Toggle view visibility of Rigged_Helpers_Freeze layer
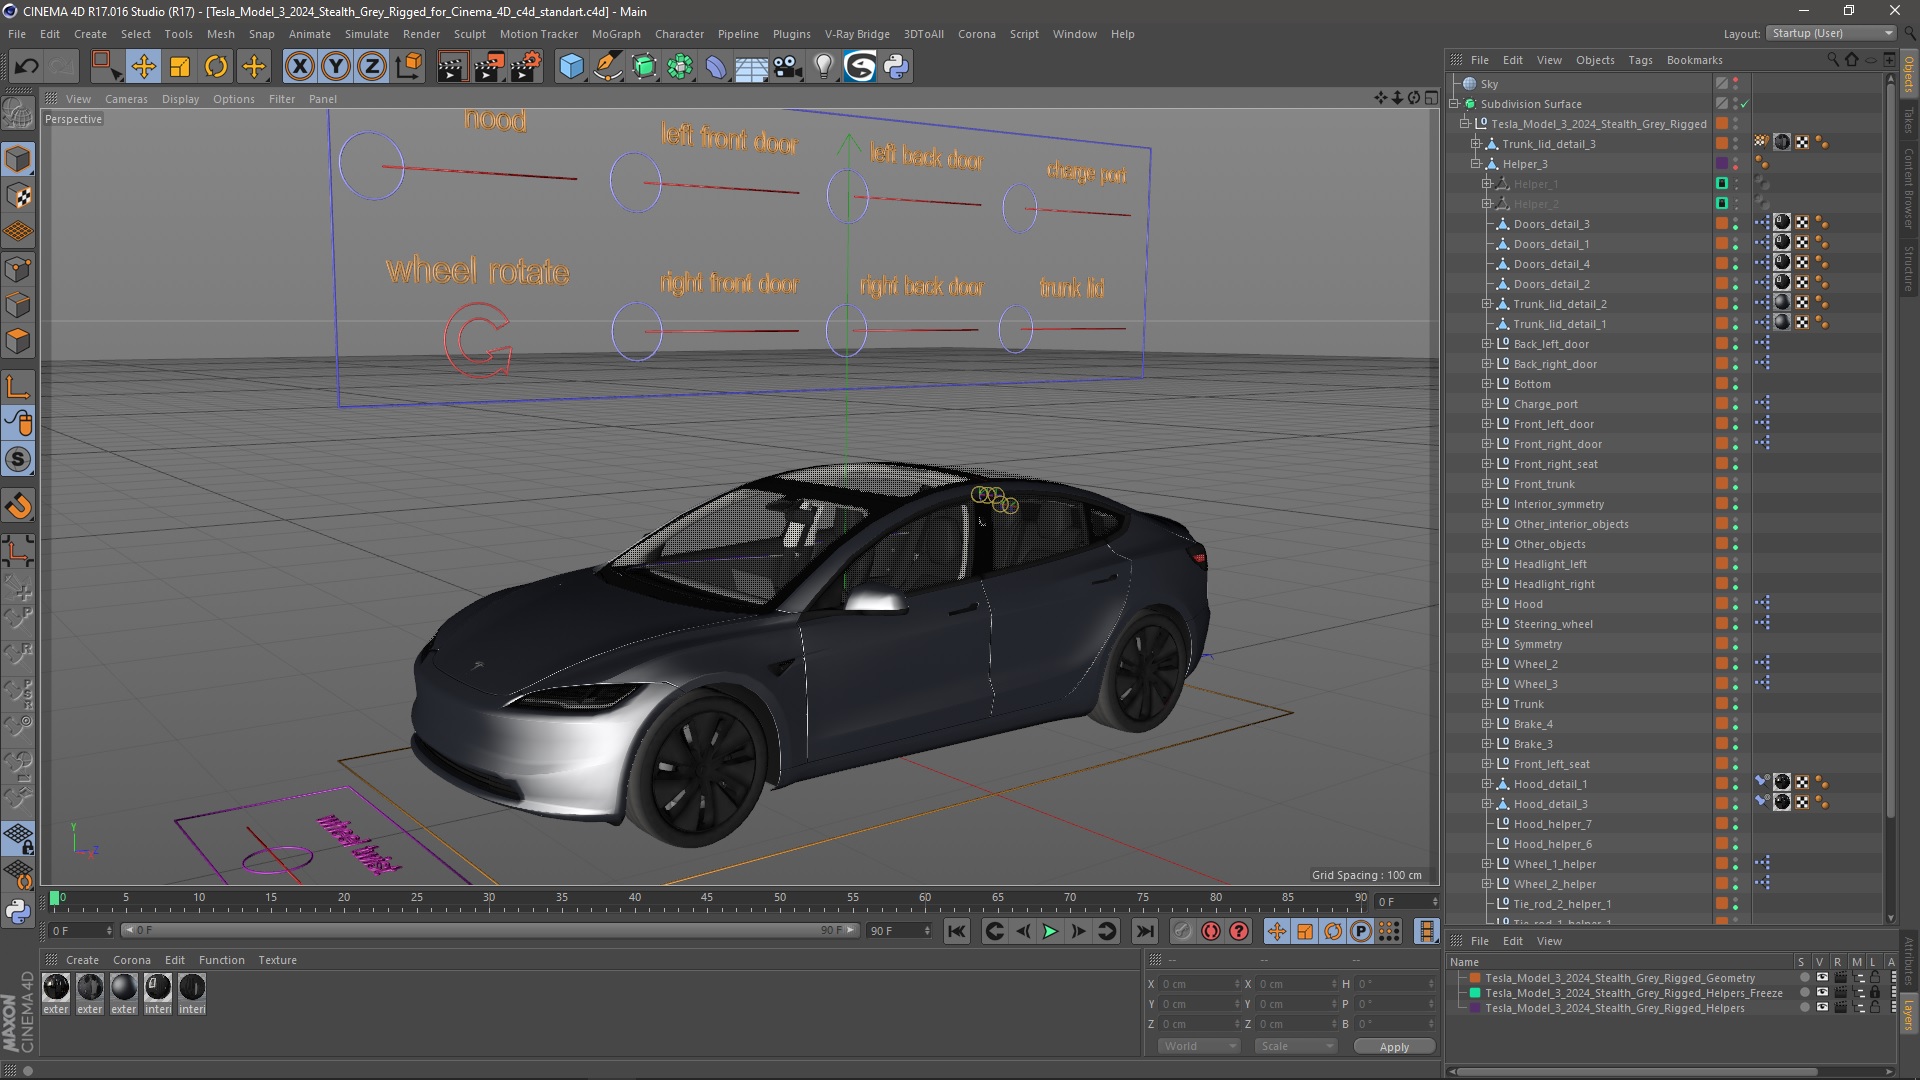The image size is (1920, 1080). coord(1822,993)
